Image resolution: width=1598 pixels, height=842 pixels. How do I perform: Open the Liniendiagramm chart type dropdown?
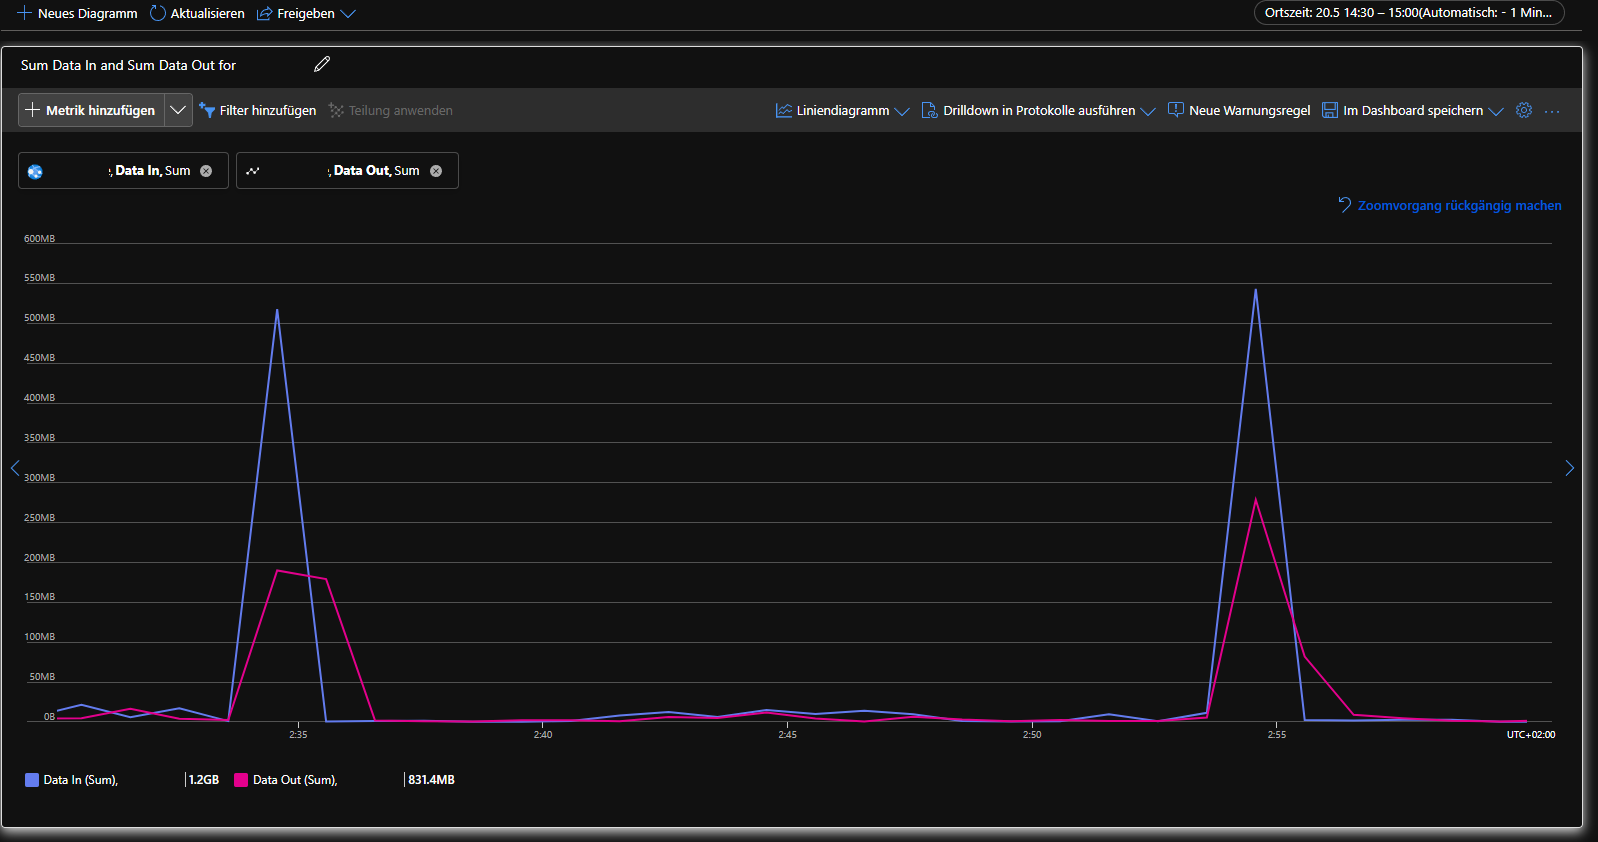tap(842, 110)
